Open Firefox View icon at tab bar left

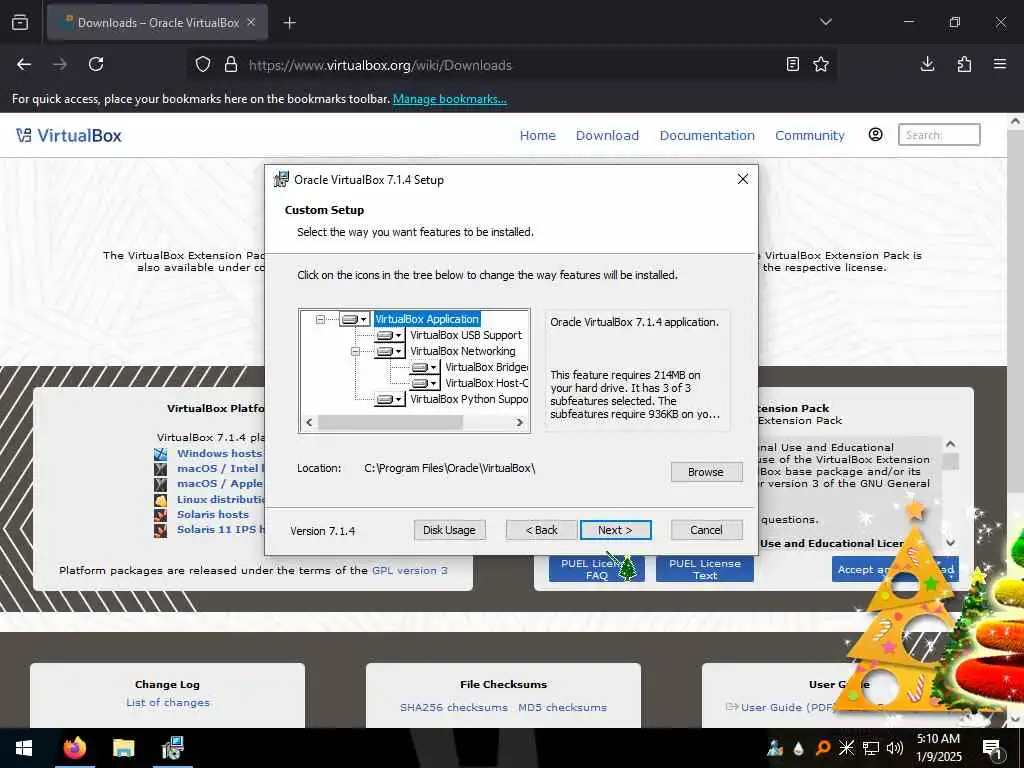point(20,22)
